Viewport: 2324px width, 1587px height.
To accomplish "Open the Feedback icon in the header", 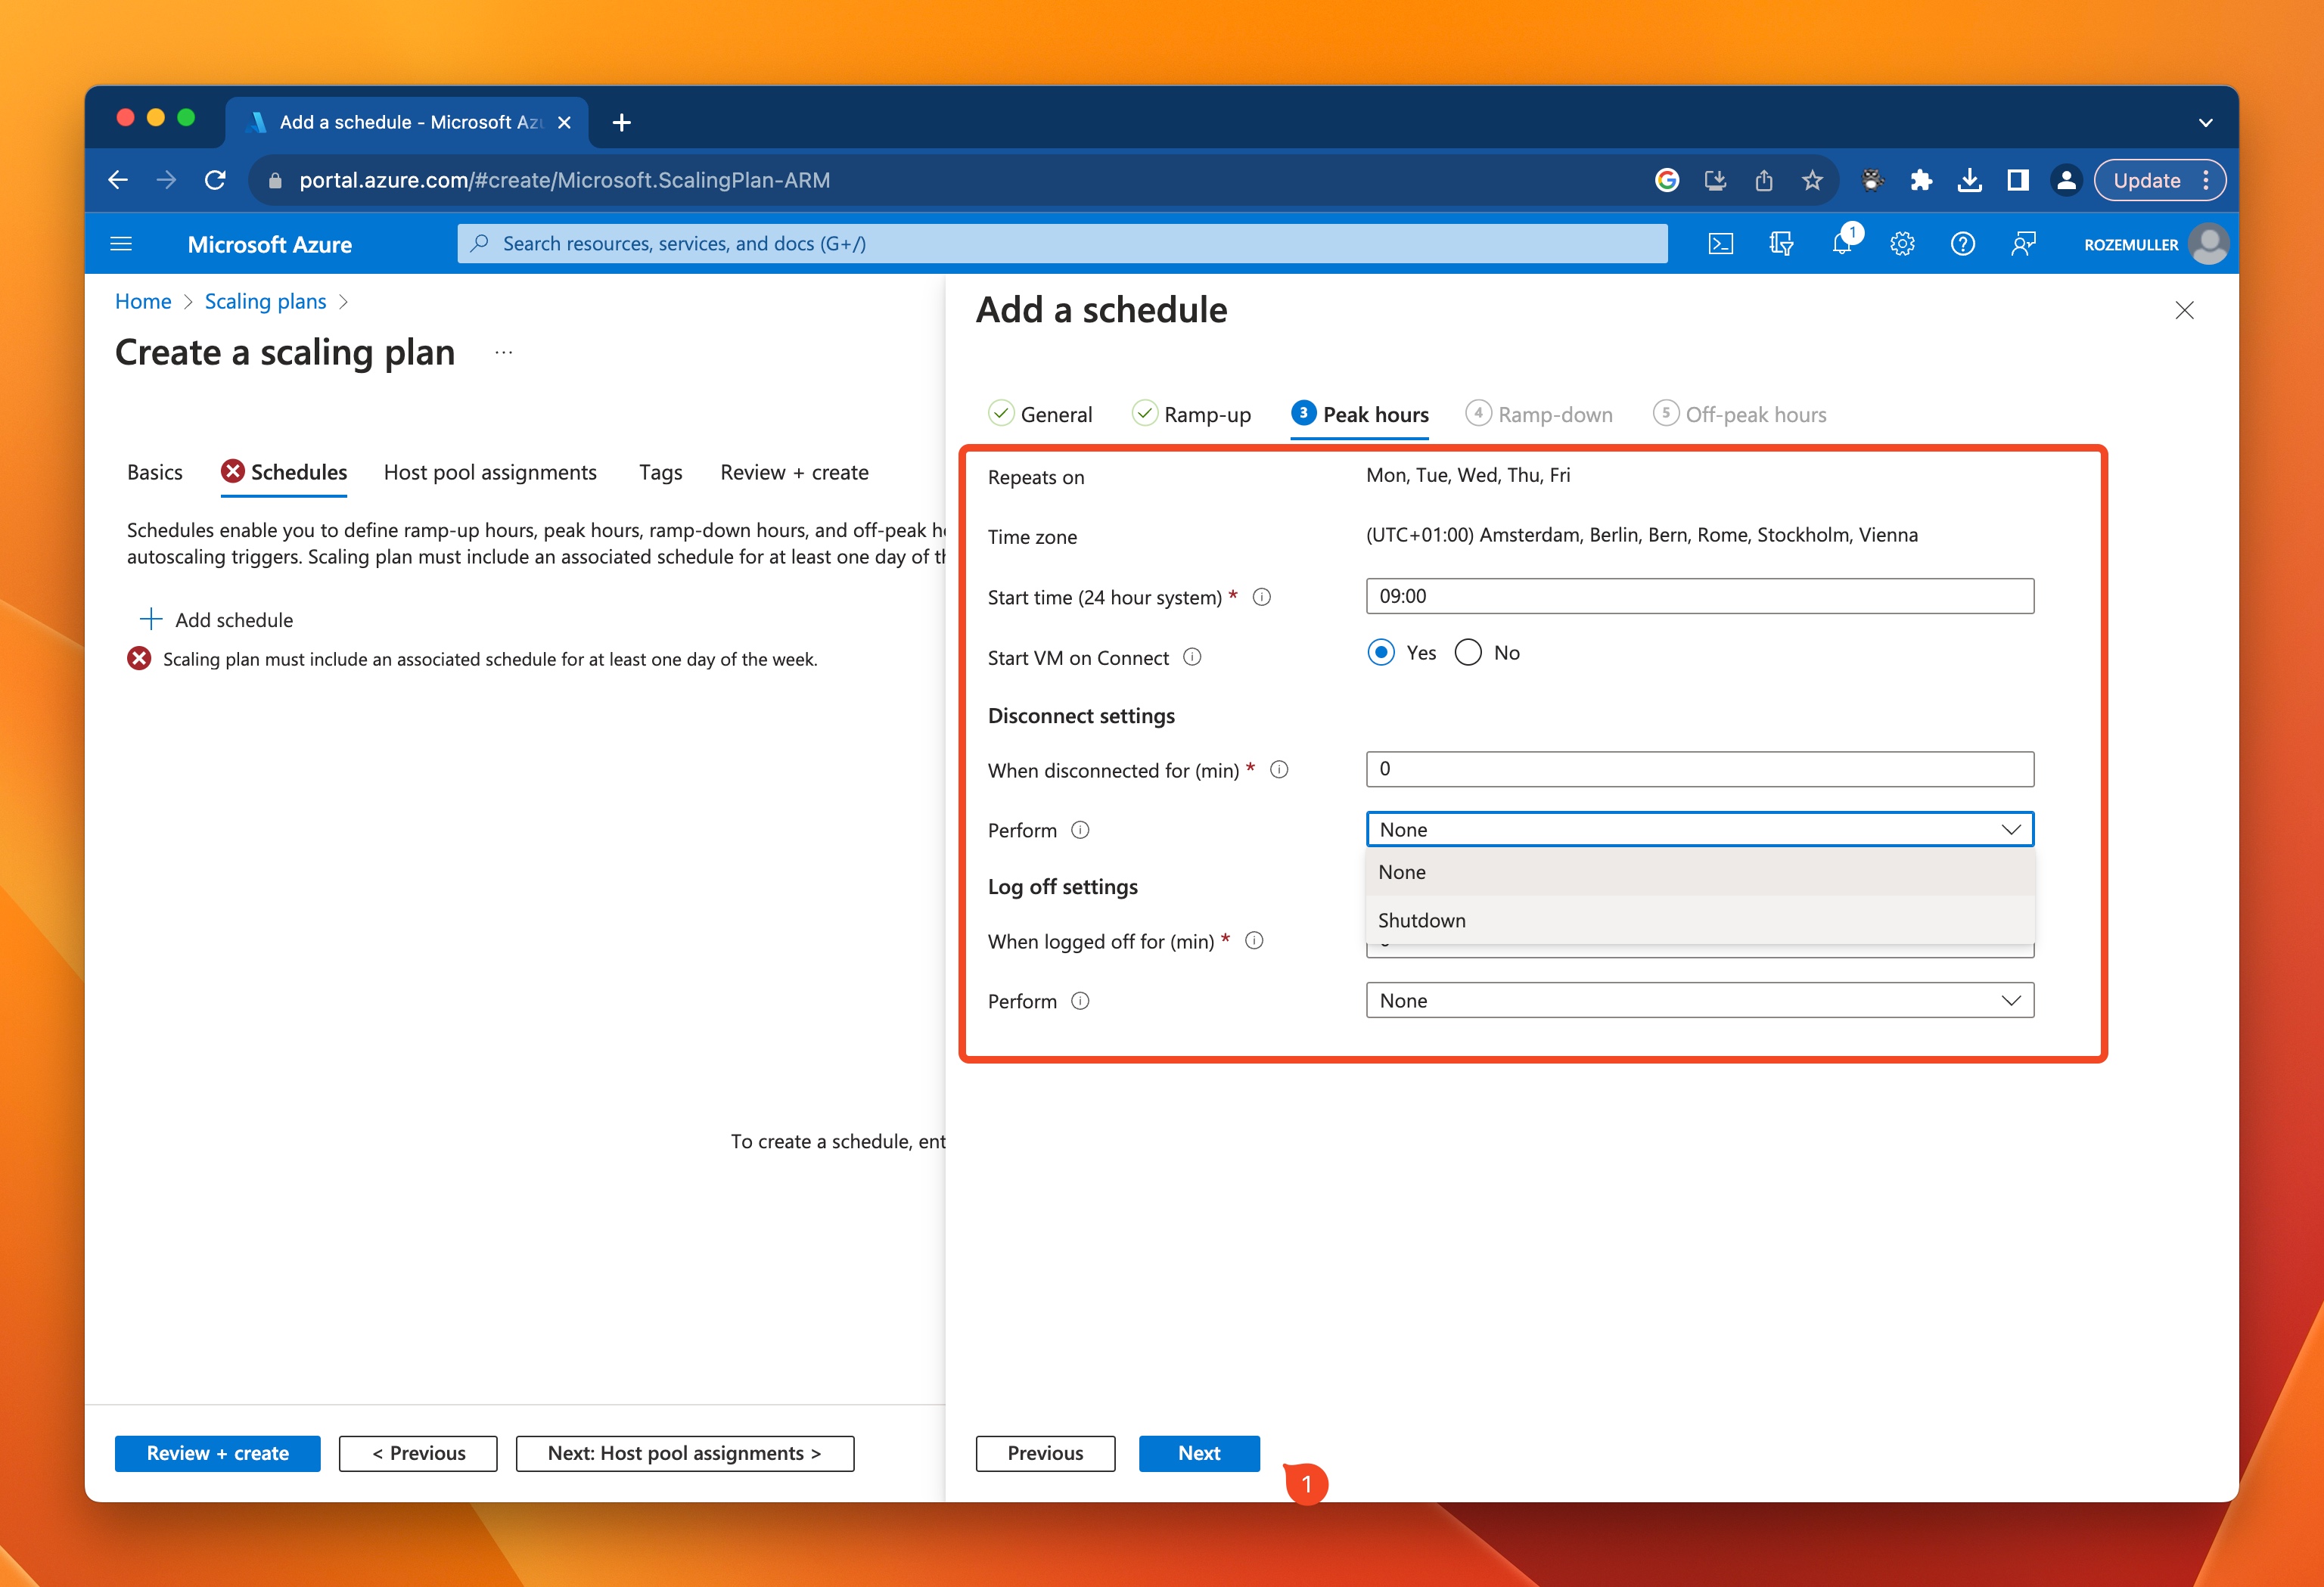I will [2023, 244].
